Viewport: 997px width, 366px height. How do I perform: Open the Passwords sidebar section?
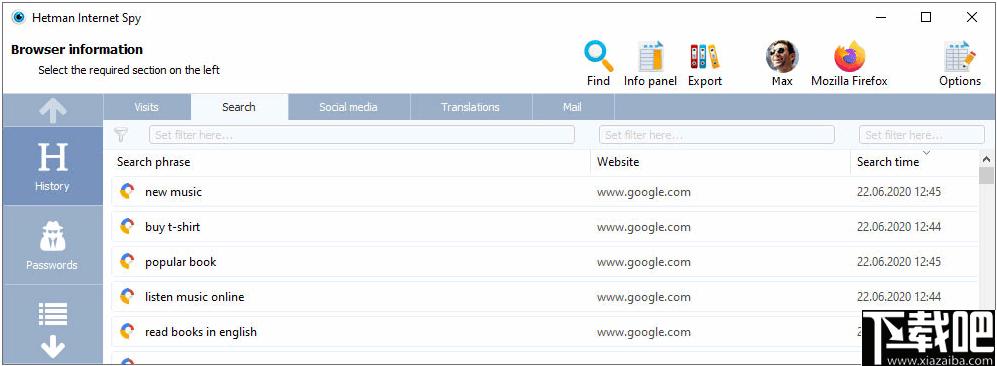tap(53, 245)
